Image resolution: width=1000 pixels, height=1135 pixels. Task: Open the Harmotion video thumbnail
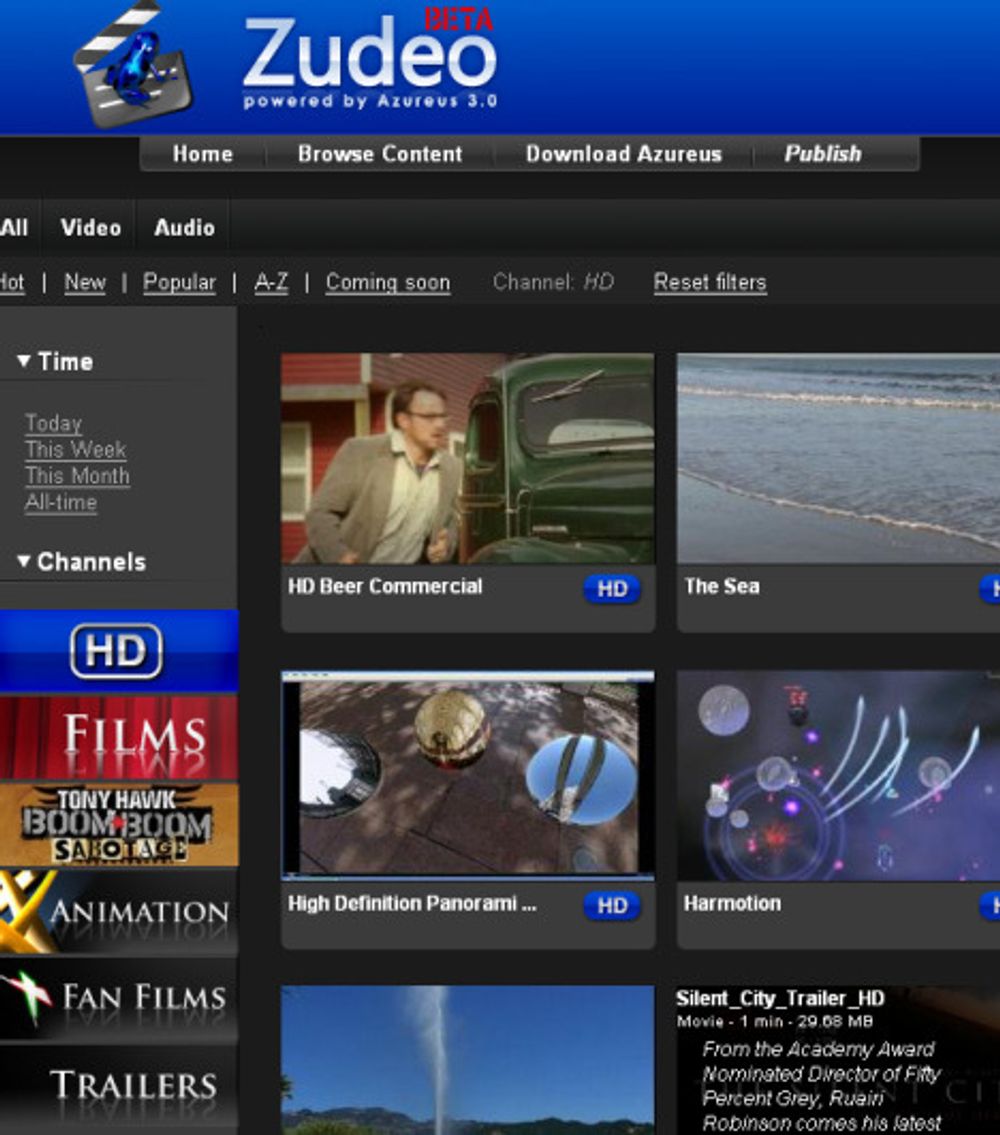point(839,775)
